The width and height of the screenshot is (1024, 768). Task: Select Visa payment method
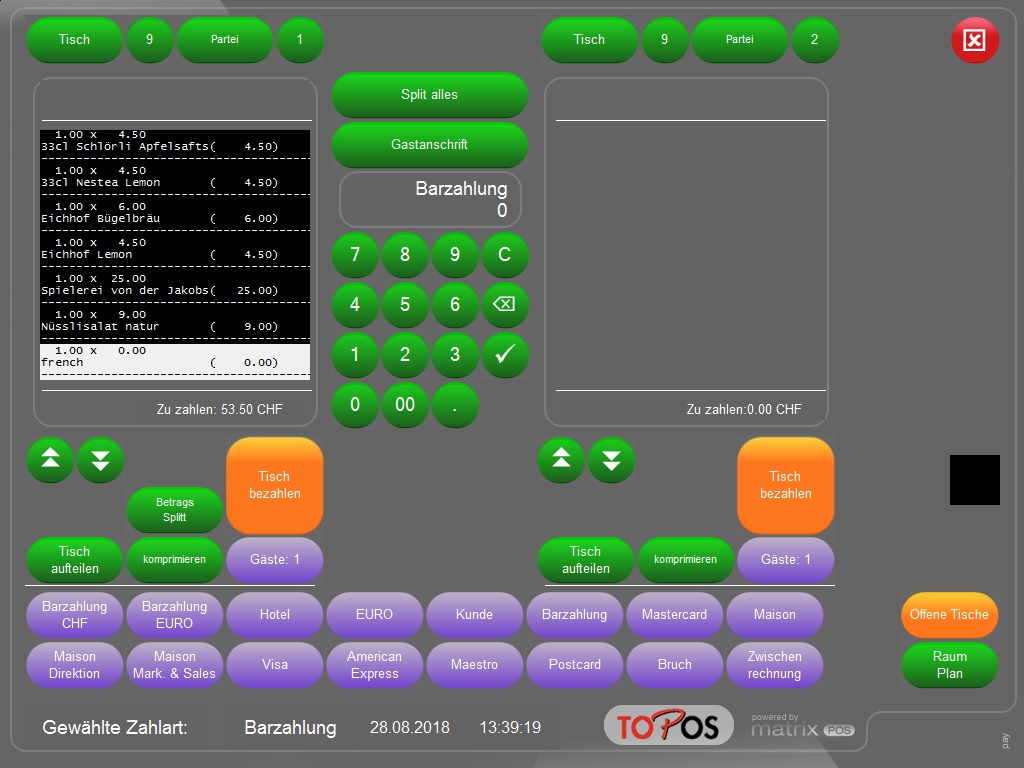[275, 665]
